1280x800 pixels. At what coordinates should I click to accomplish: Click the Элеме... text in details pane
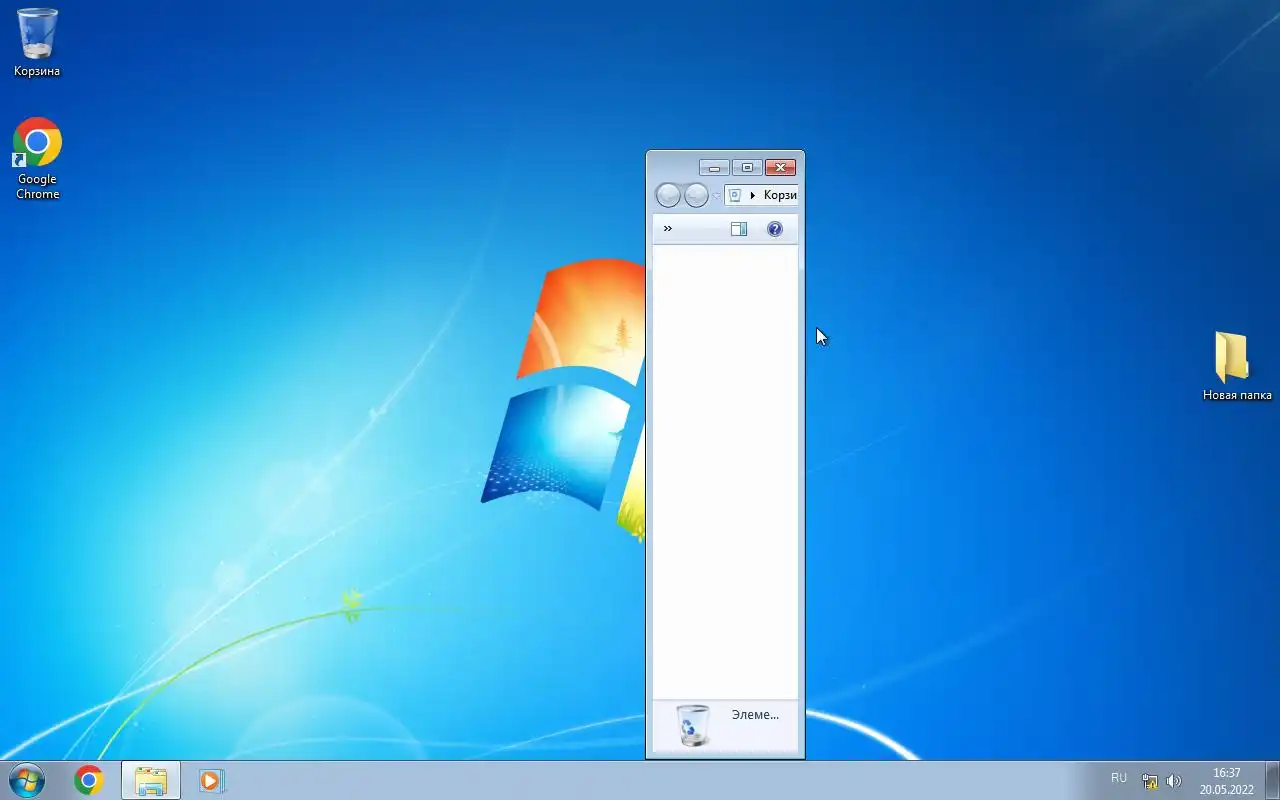click(x=755, y=715)
